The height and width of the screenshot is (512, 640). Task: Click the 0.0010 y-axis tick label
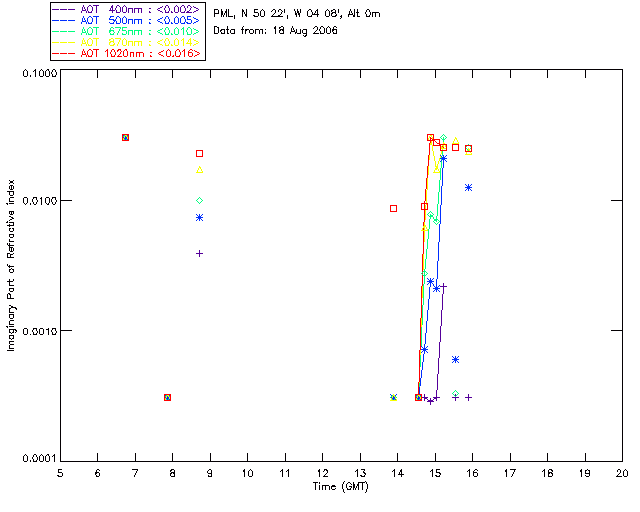(x=39, y=331)
